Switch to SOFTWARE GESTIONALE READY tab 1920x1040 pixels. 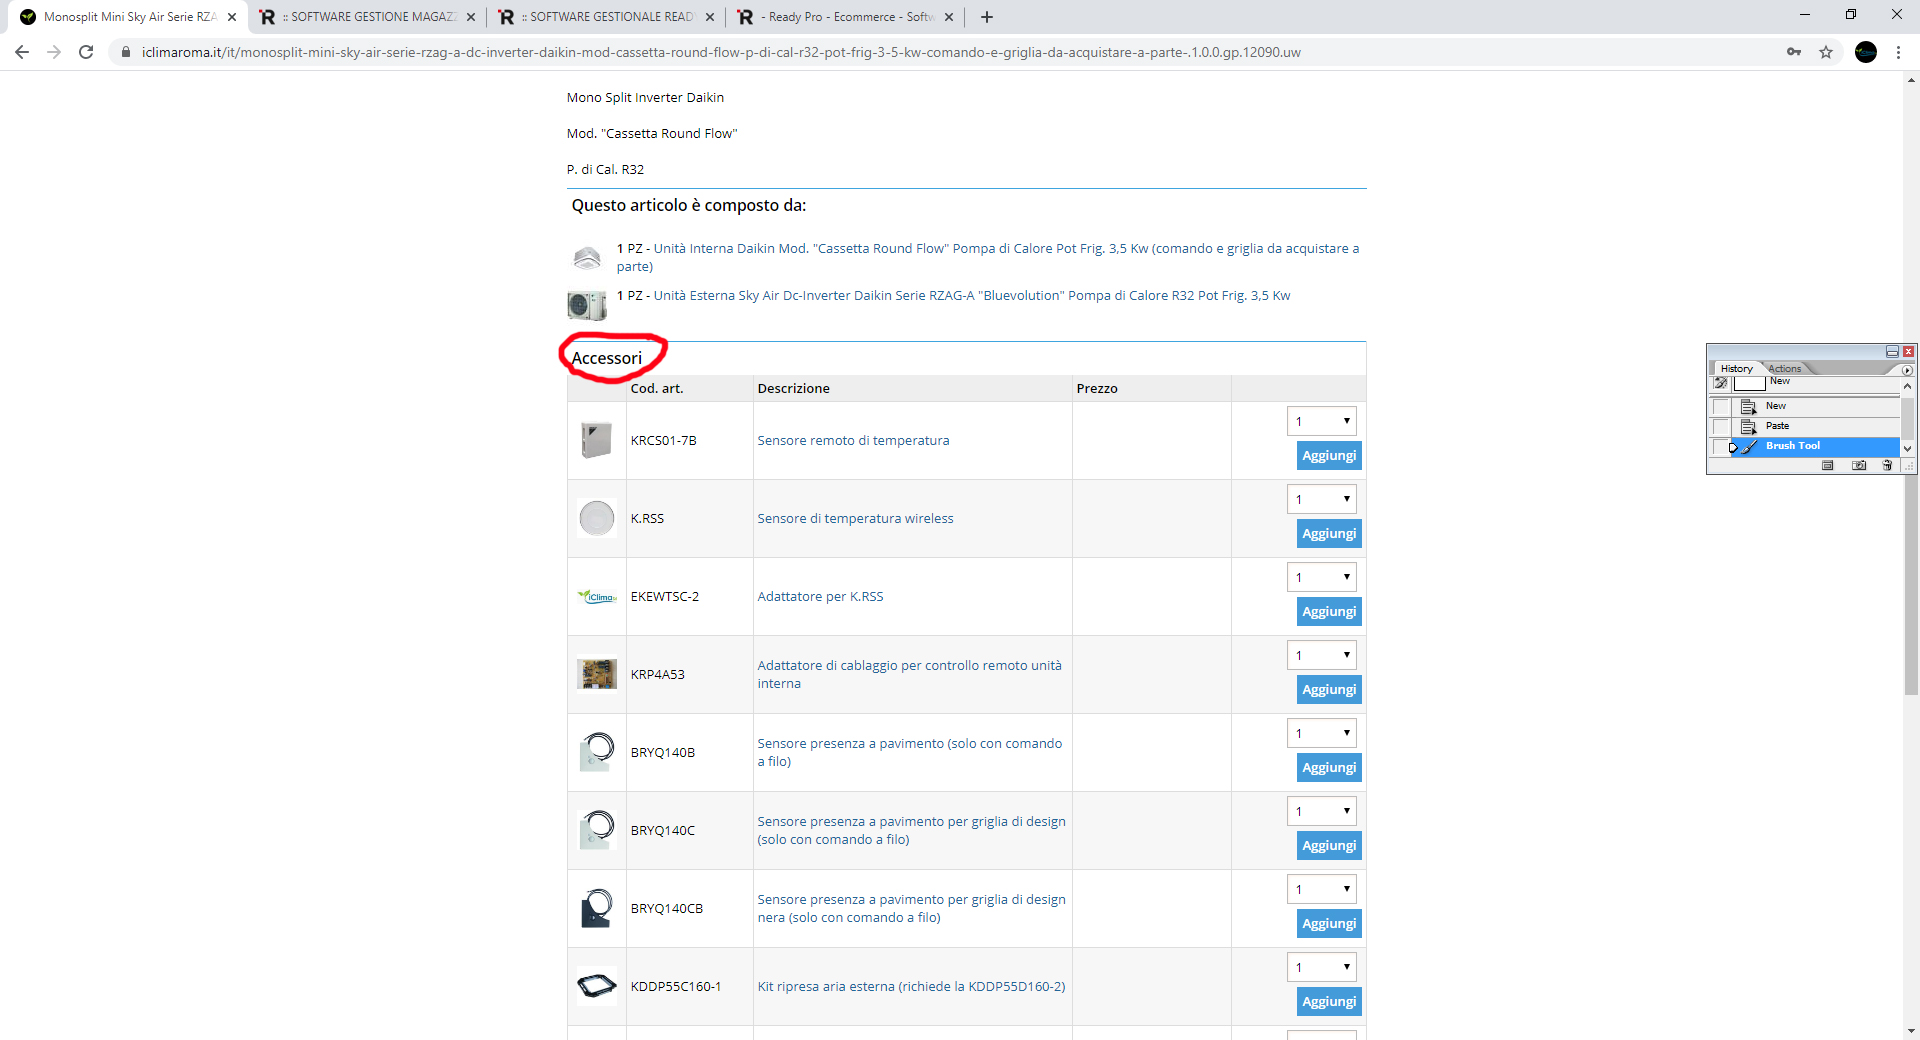point(607,17)
